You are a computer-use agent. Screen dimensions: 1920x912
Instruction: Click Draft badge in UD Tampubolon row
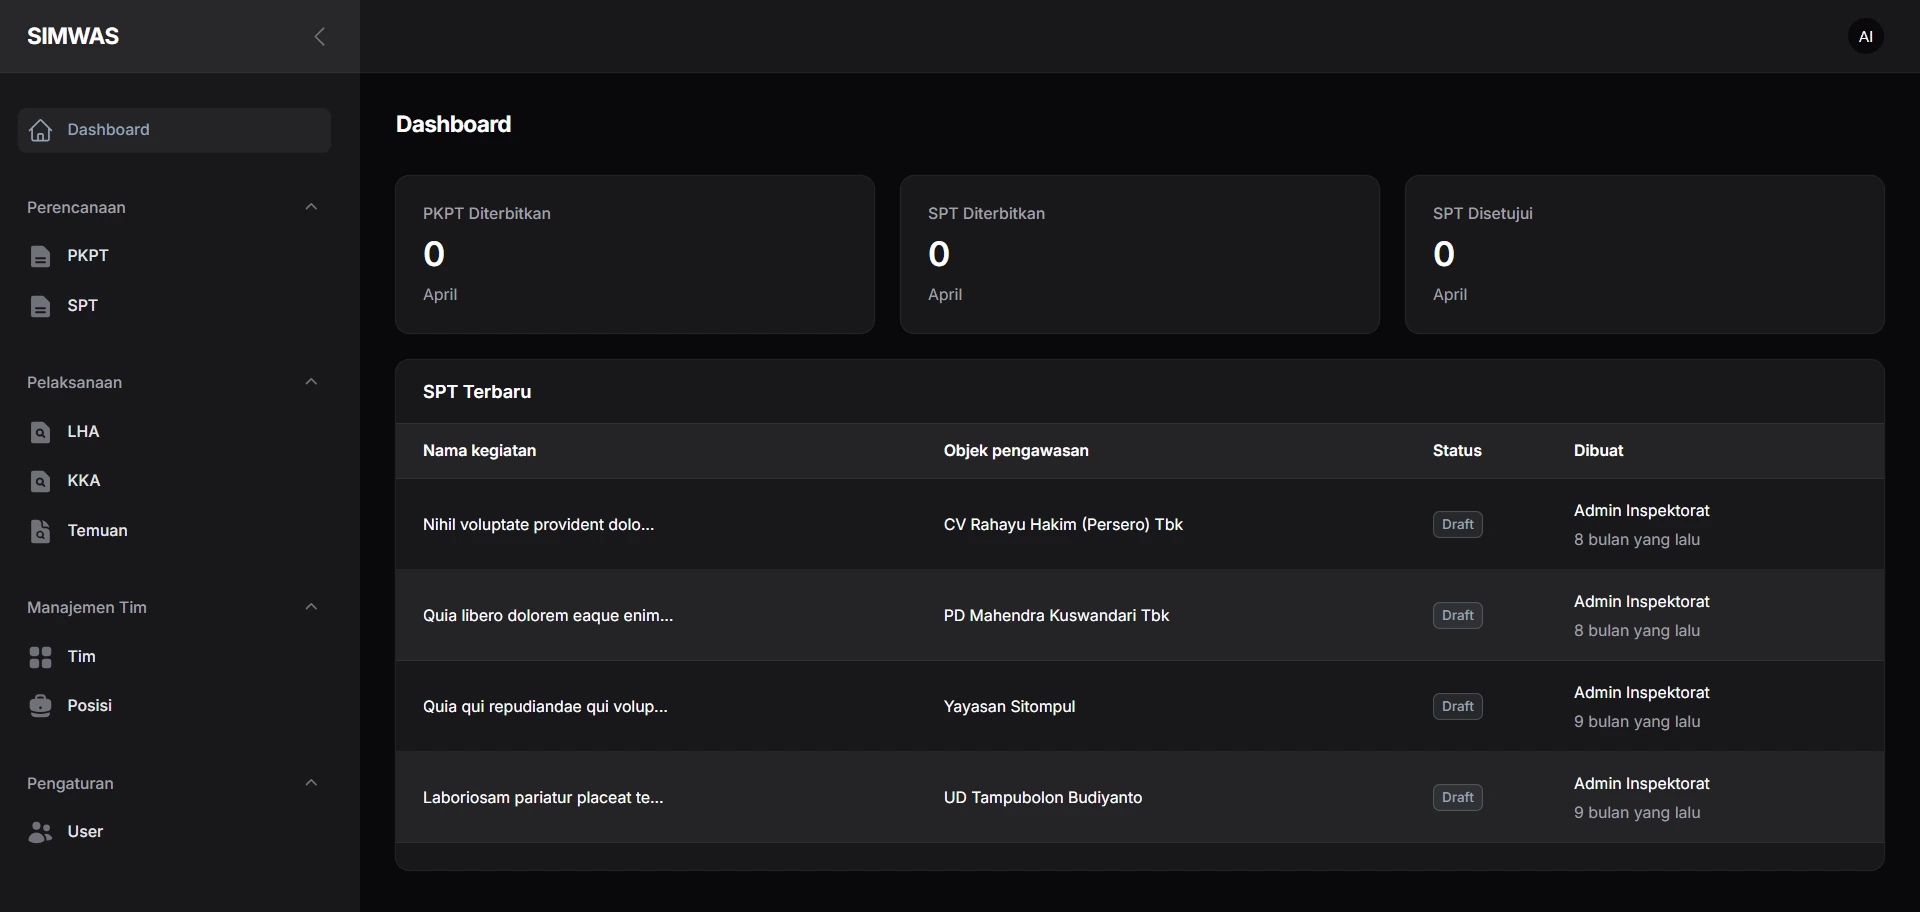[x=1457, y=798]
